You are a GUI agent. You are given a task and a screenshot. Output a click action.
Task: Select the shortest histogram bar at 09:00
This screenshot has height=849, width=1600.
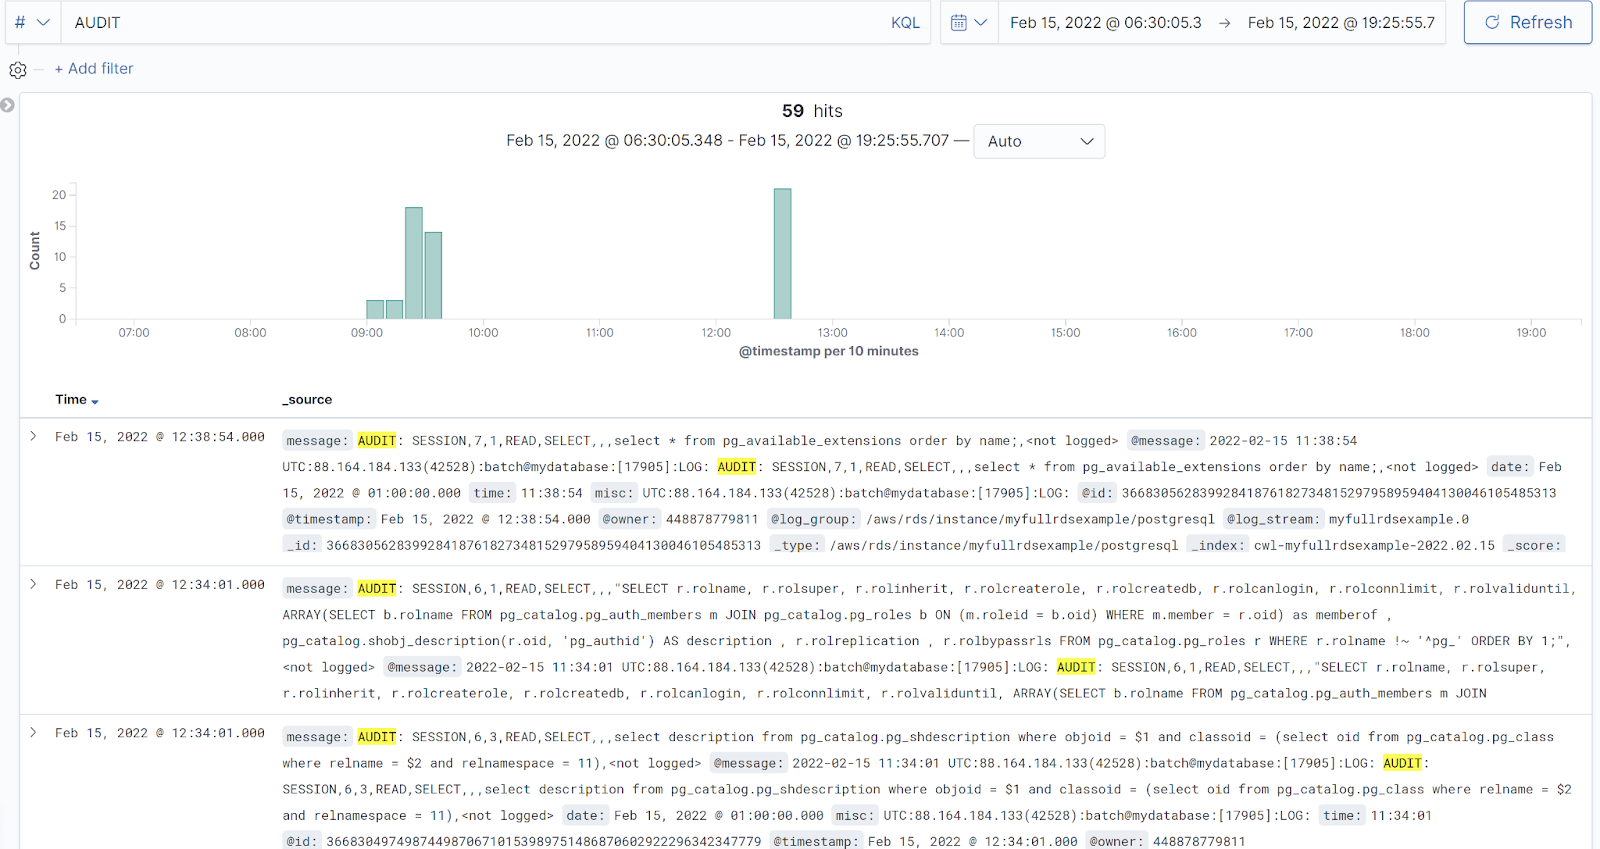click(x=375, y=310)
